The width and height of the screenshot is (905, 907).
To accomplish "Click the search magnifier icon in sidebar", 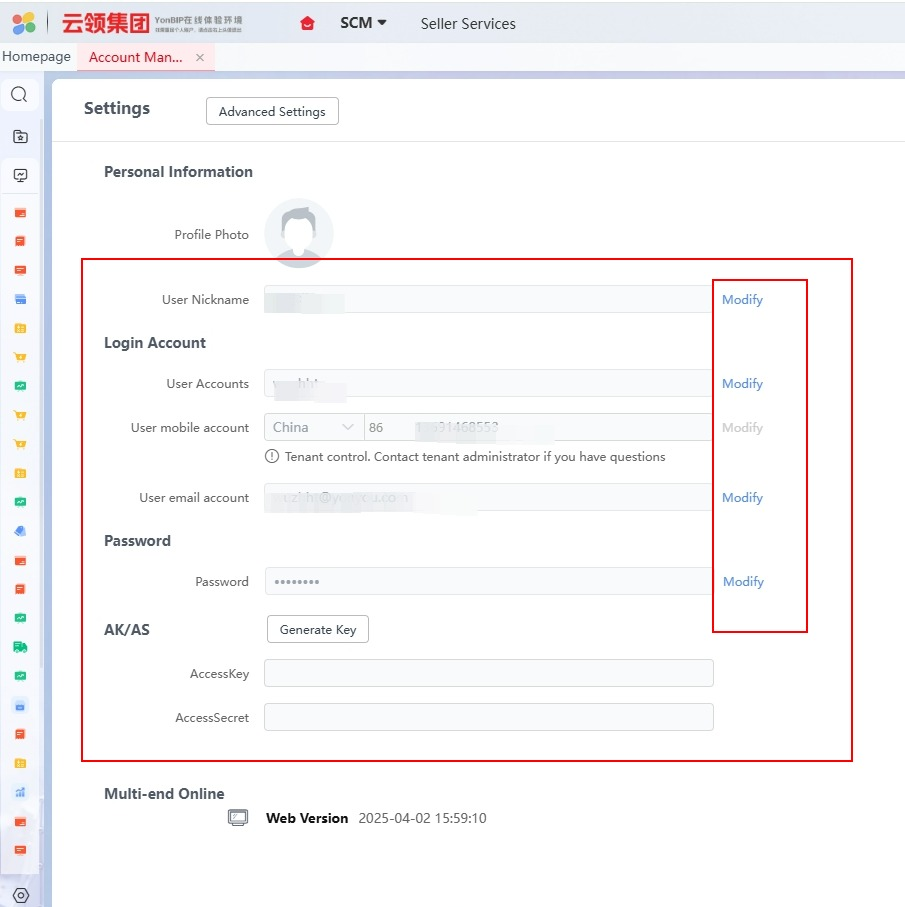I will (19, 95).
